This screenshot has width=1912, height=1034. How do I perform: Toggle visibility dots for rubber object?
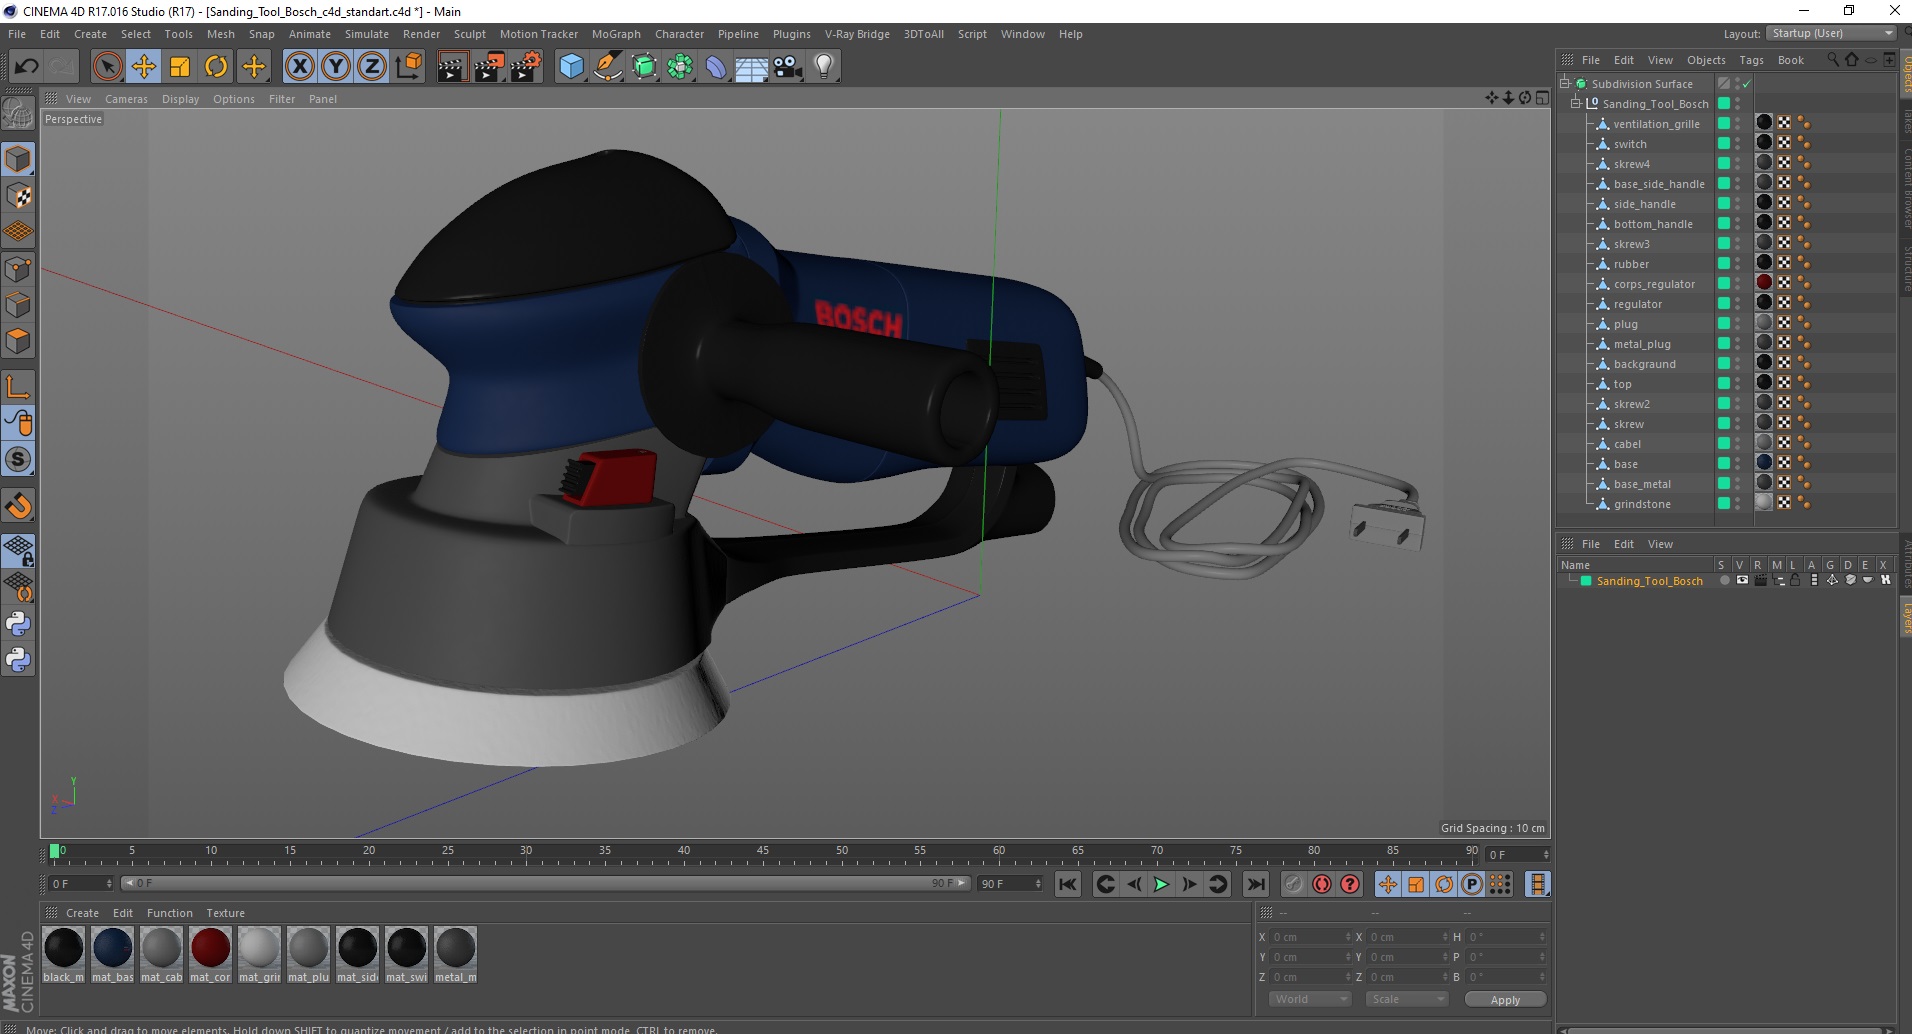pyautogui.click(x=1738, y=264)
